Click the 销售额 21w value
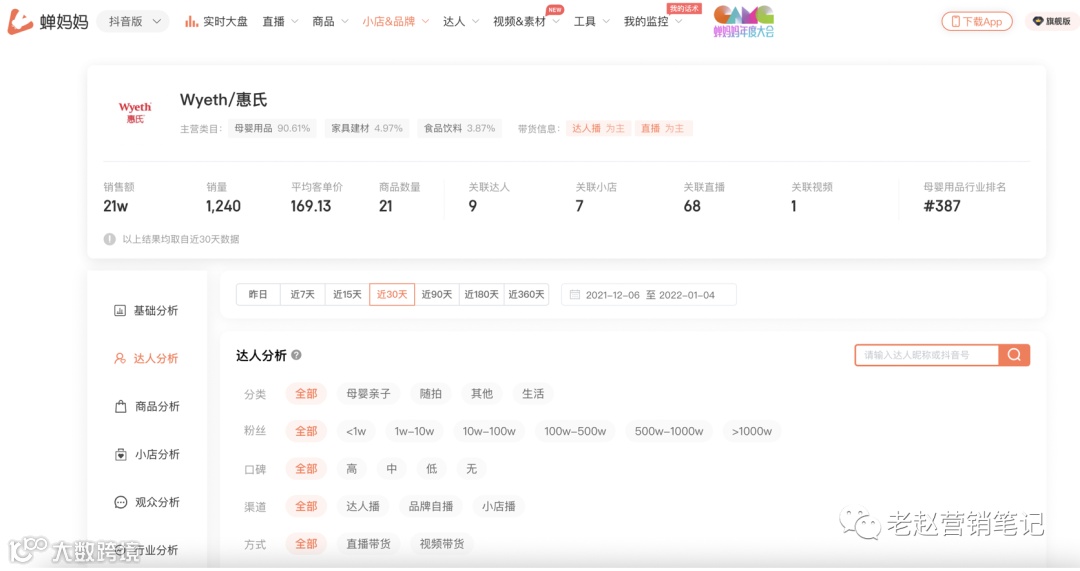Screen dimensions: 1080x571 click(116, 206)
